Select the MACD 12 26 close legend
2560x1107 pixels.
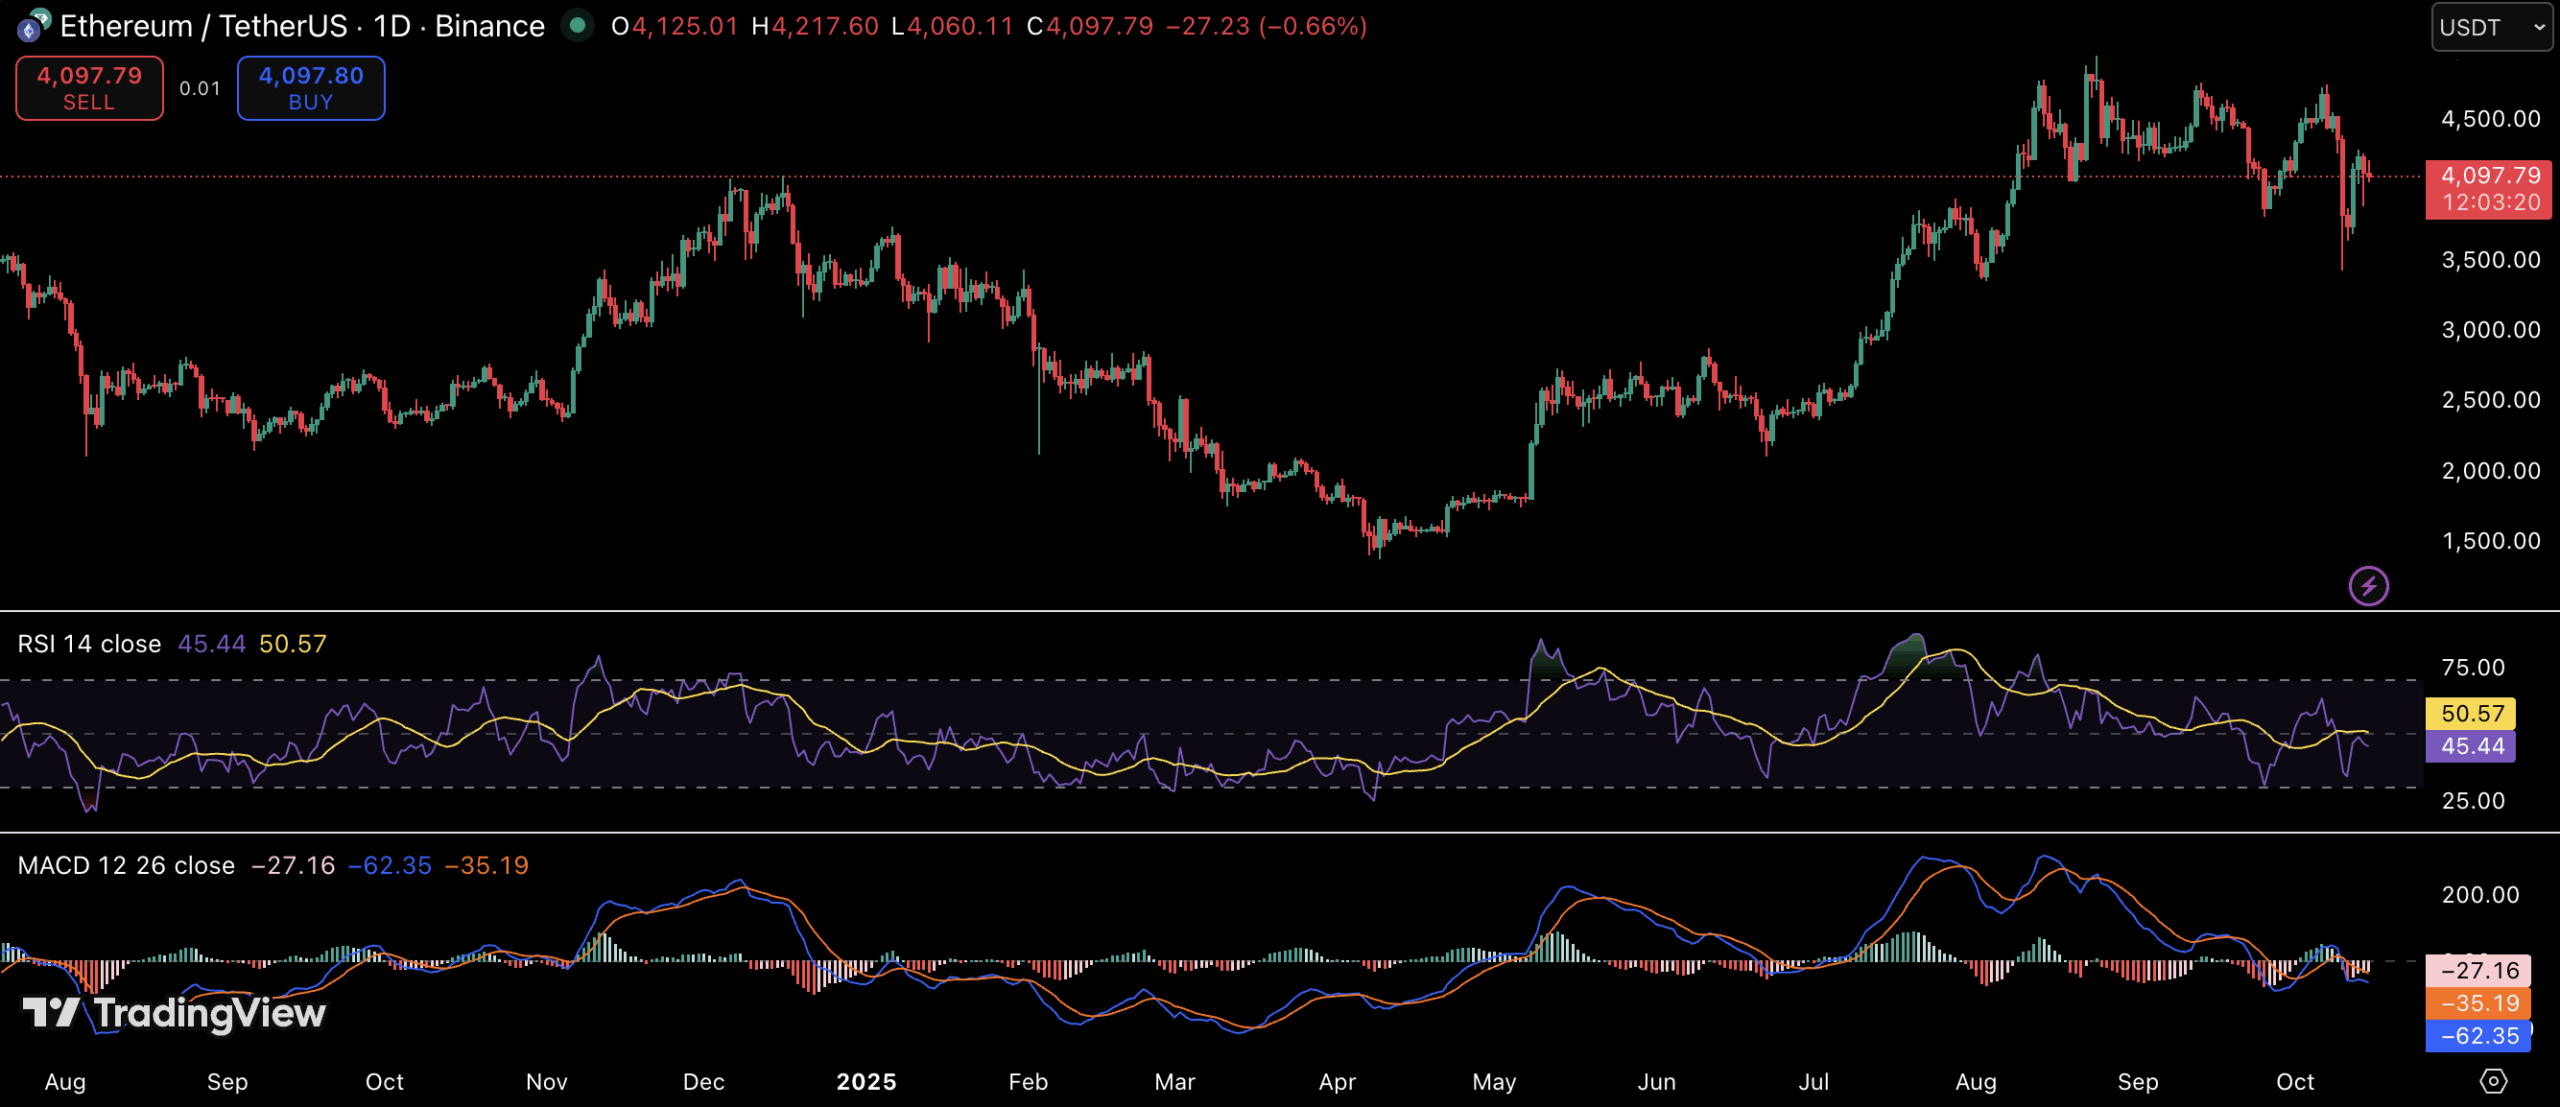click(x=126, y=865)
